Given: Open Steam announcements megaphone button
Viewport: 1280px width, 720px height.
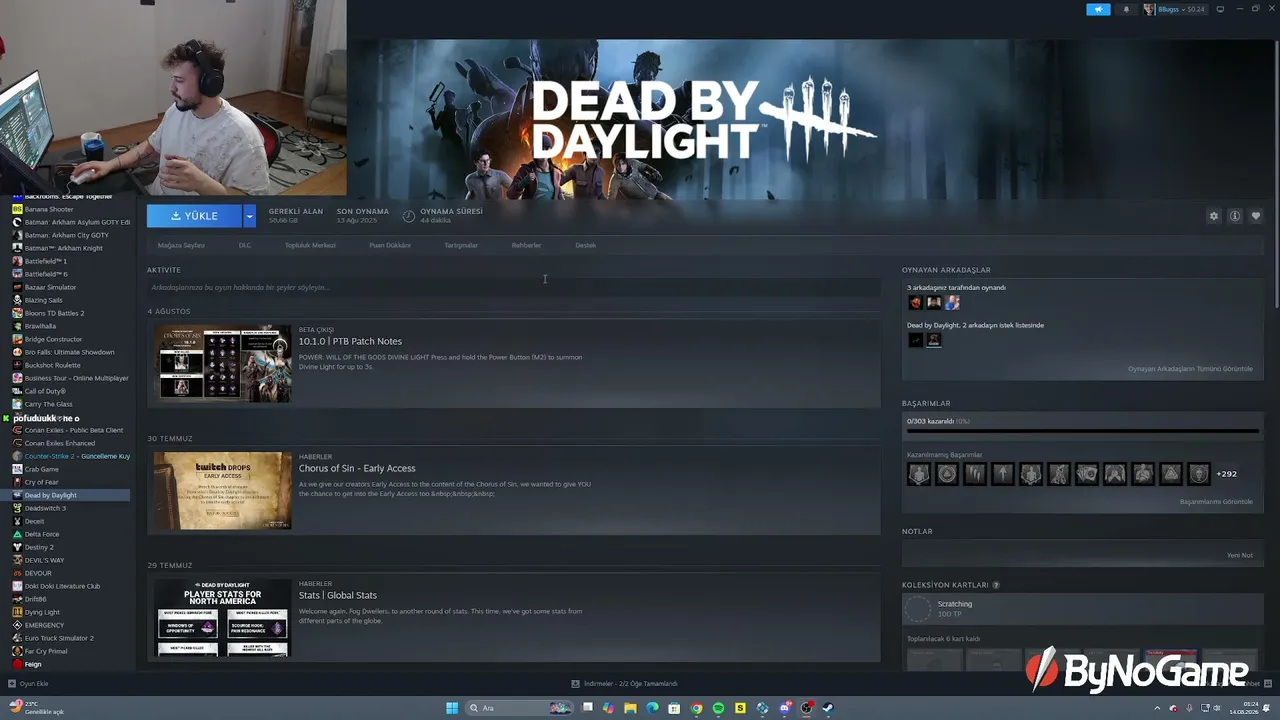Looking at the screenshot, I should click(1098, 9).
